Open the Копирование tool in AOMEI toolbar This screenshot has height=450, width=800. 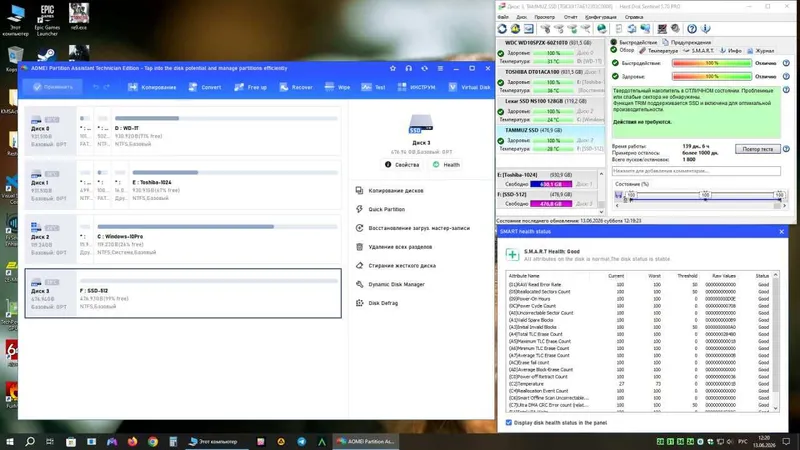152,87
